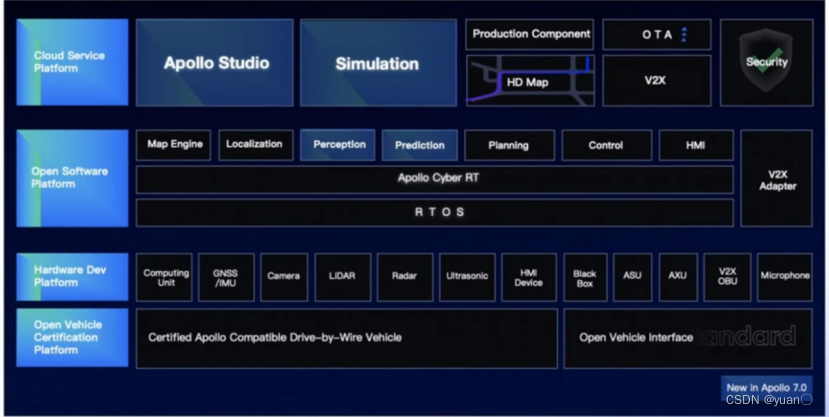Click the HD Map thumbnail

pos(530,81)
